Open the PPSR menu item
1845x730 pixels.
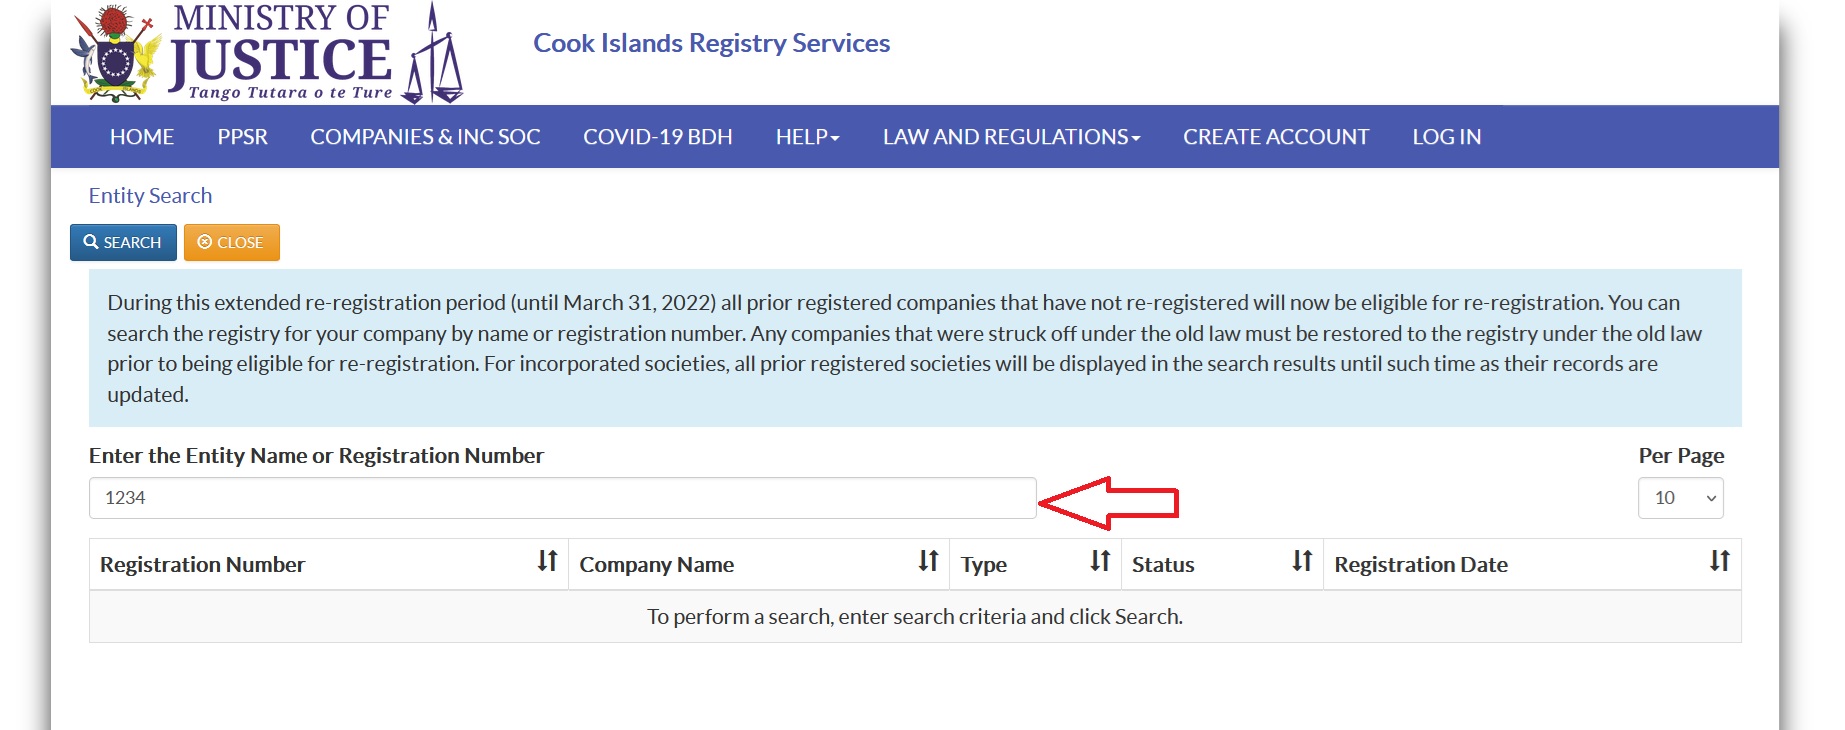[242, 137]
